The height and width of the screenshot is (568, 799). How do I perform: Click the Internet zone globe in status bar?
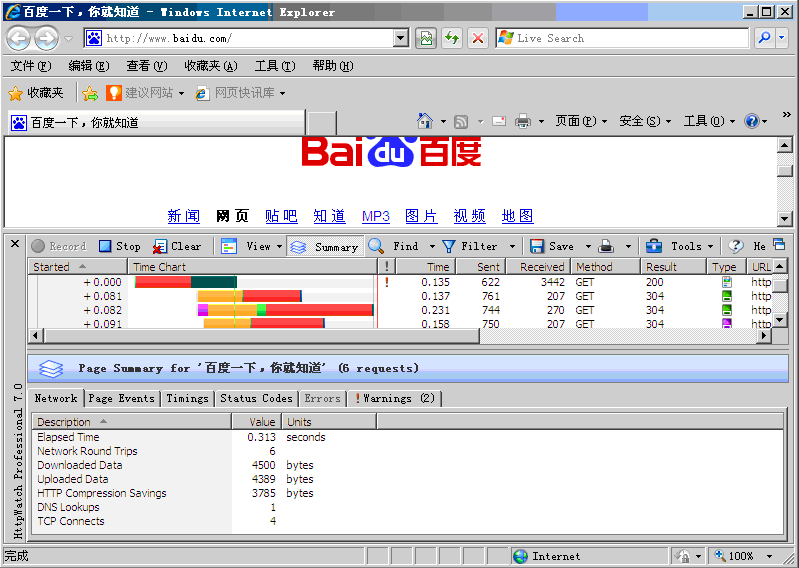(x=520, y=556)
